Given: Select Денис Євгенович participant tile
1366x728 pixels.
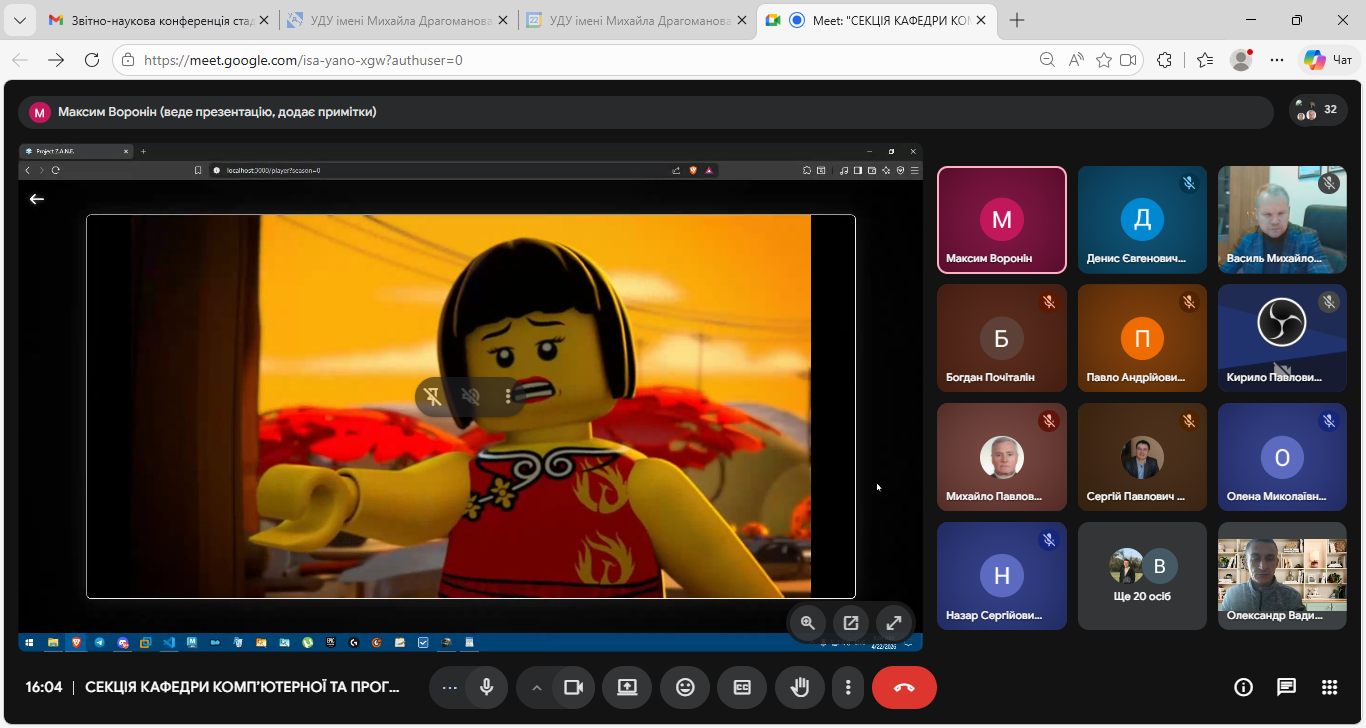Looking at the screenshot, I should point(1142,220).
